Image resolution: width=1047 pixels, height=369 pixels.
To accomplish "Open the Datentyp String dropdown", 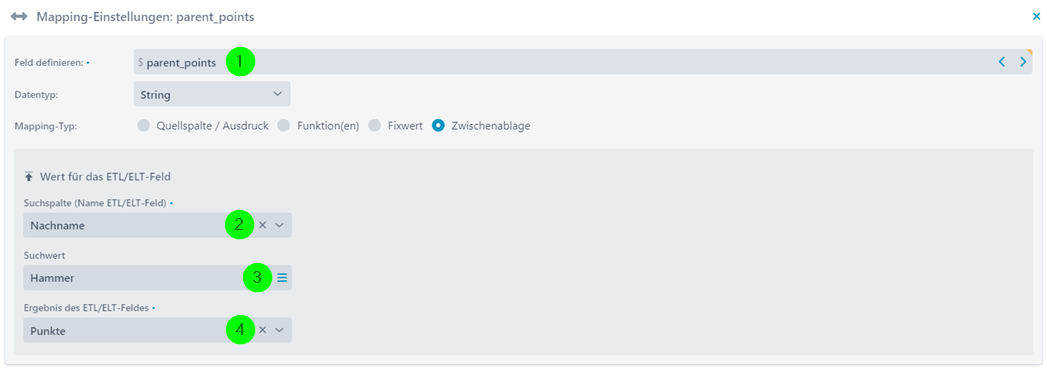I will pos(212,94).
